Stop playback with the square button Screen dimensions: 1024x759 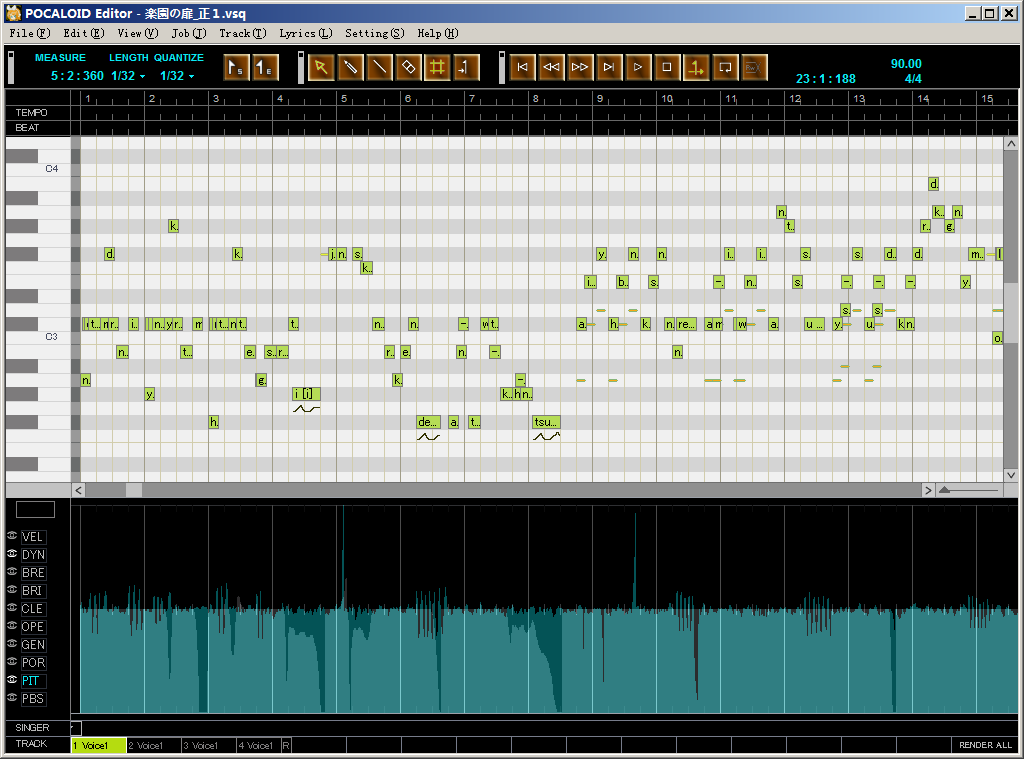(667, 67)
